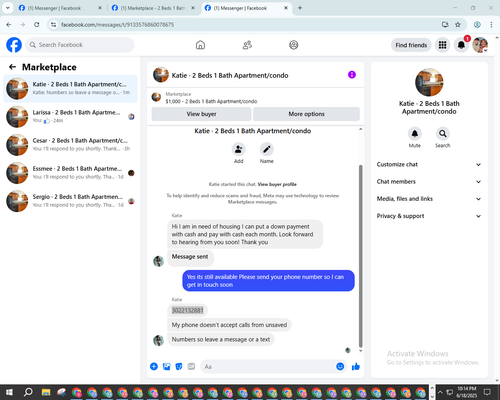The height and width of the screenshot is (400, 500).
Task: Open taskbar clock showing 10:14 PM
Action: 467,392
